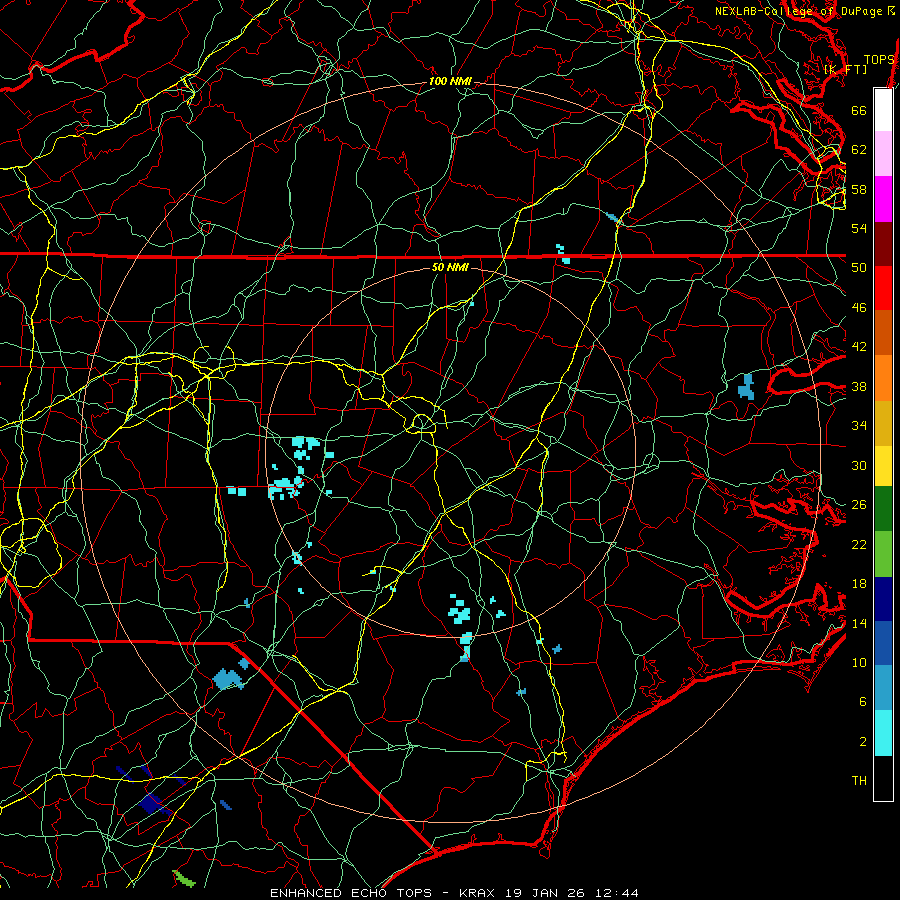This screenshot has width=900, height=900.
Task: Click the "62" legend label
Action: click(859, 149)
